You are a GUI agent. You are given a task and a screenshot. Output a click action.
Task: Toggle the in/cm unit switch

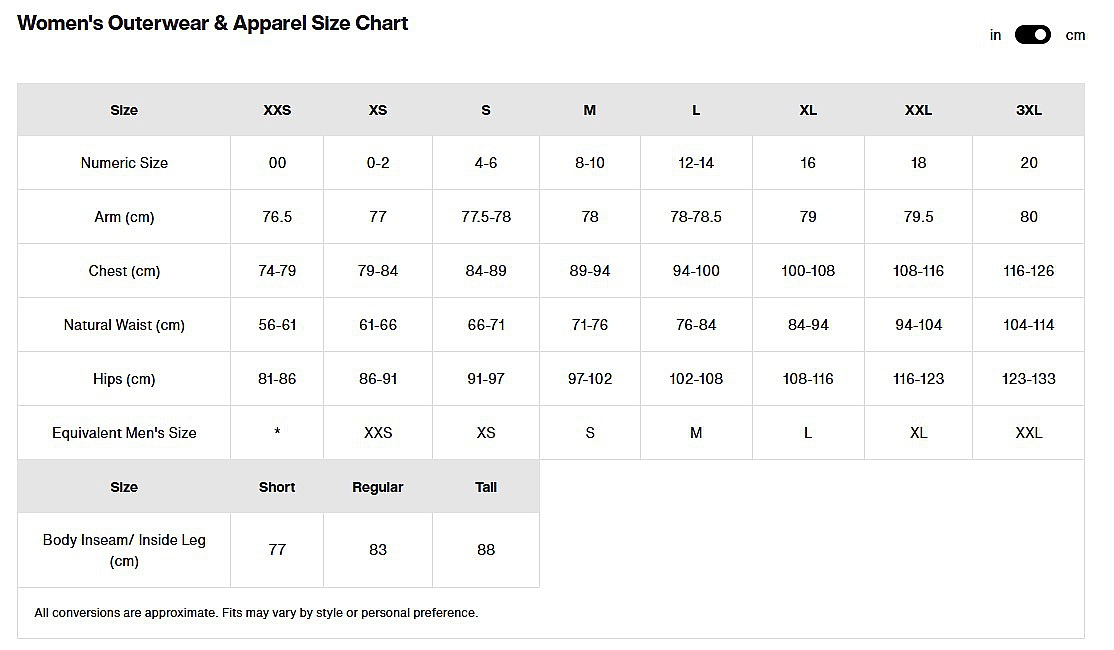(1033, 35)
